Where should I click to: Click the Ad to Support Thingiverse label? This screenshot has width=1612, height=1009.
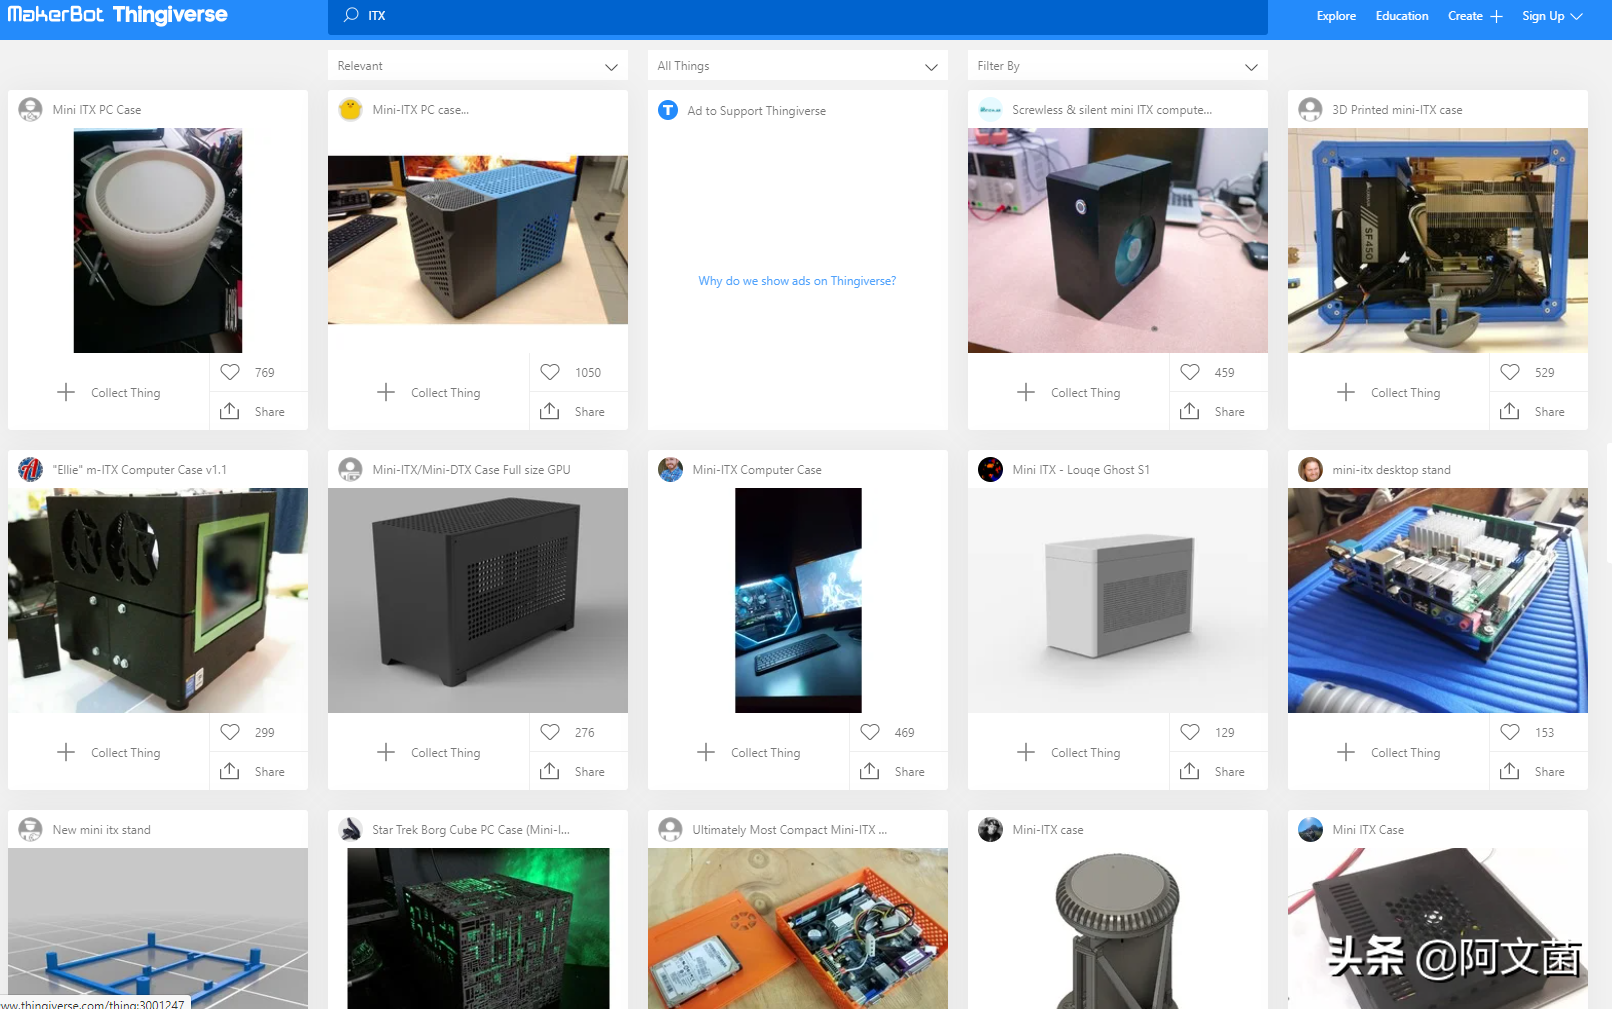click(756, 111)
